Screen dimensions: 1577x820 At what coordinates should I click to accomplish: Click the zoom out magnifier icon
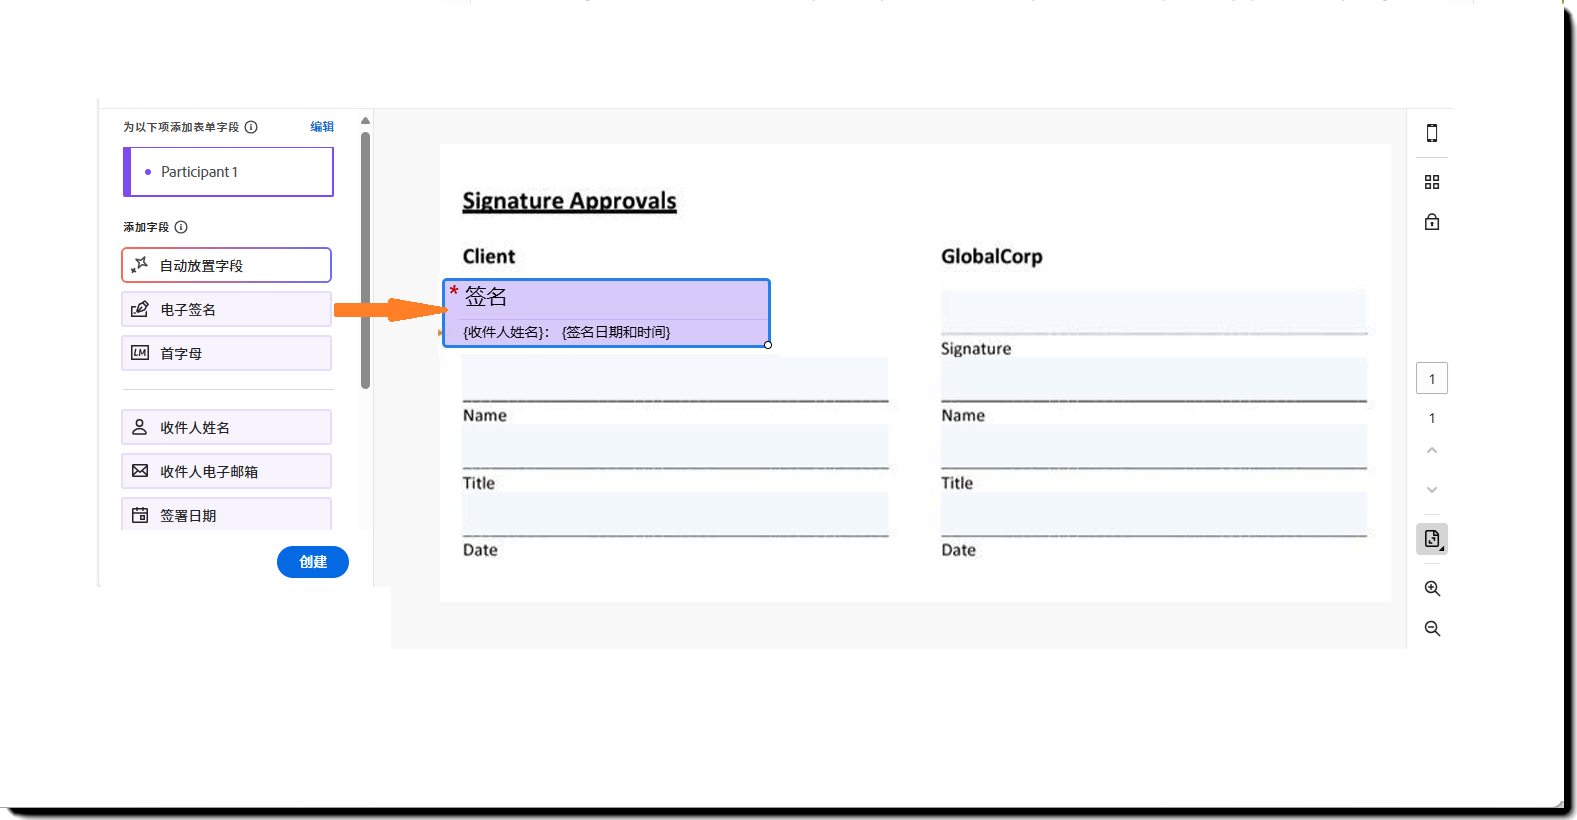1432,629
